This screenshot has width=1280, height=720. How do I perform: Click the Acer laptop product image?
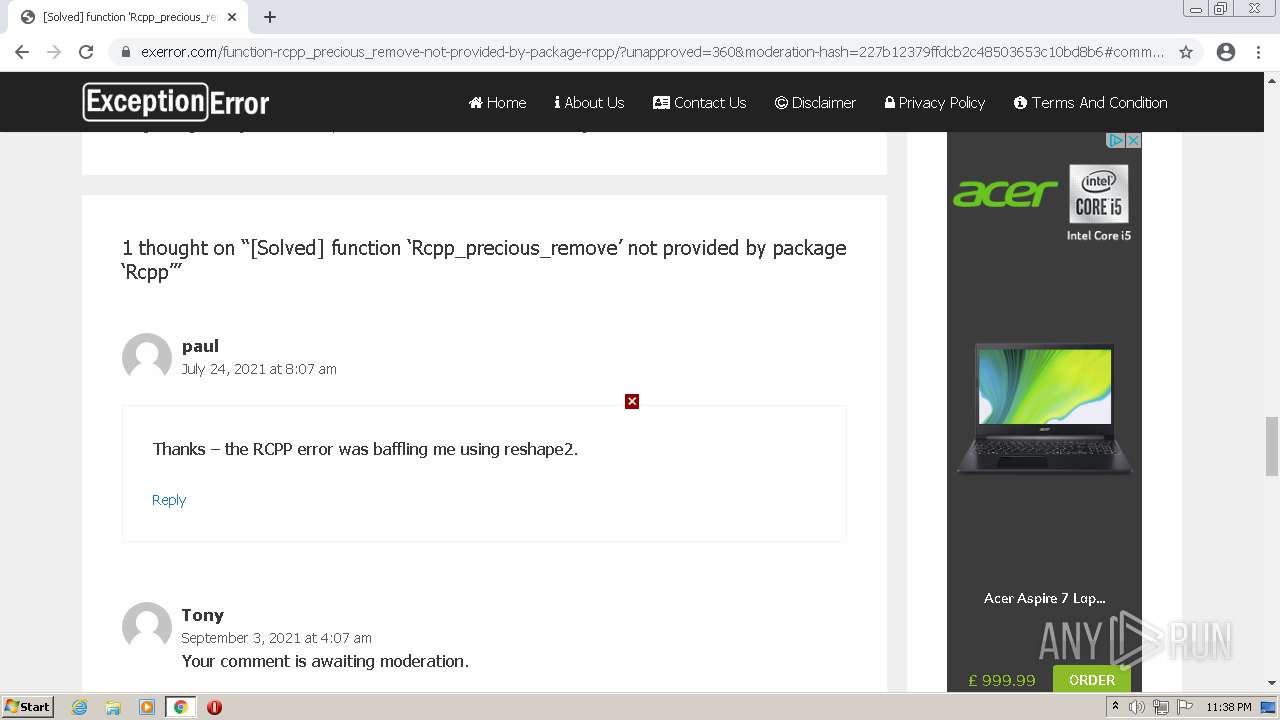coord(1045,408)
